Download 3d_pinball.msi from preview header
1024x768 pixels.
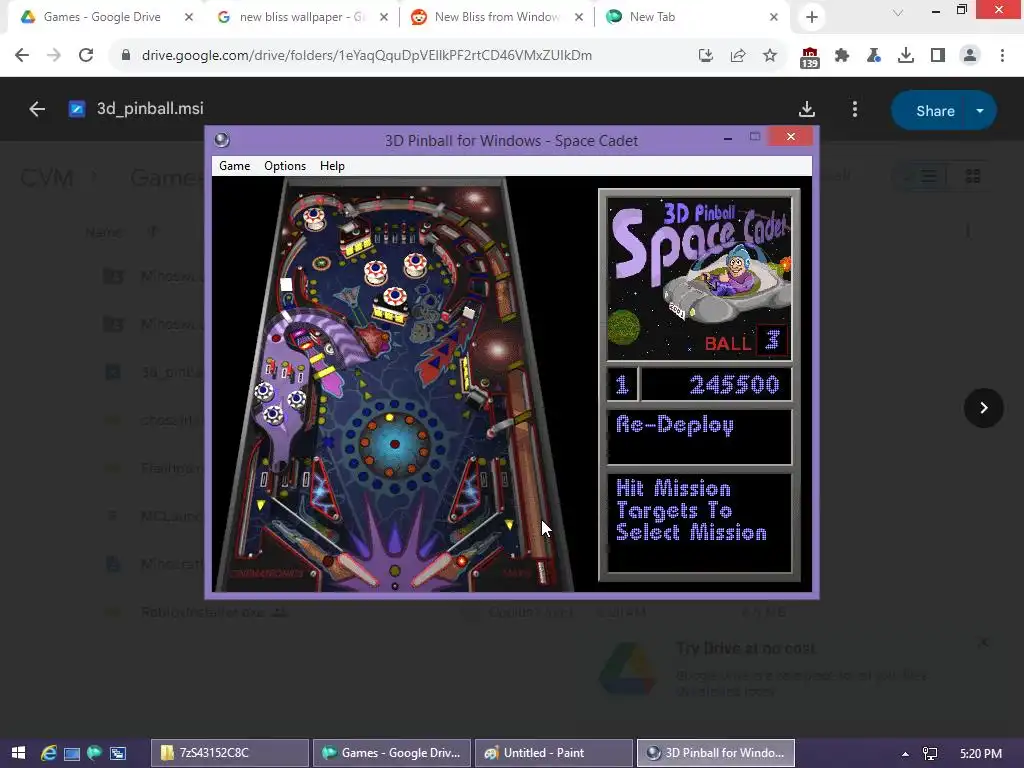click(x=807, y=109)
